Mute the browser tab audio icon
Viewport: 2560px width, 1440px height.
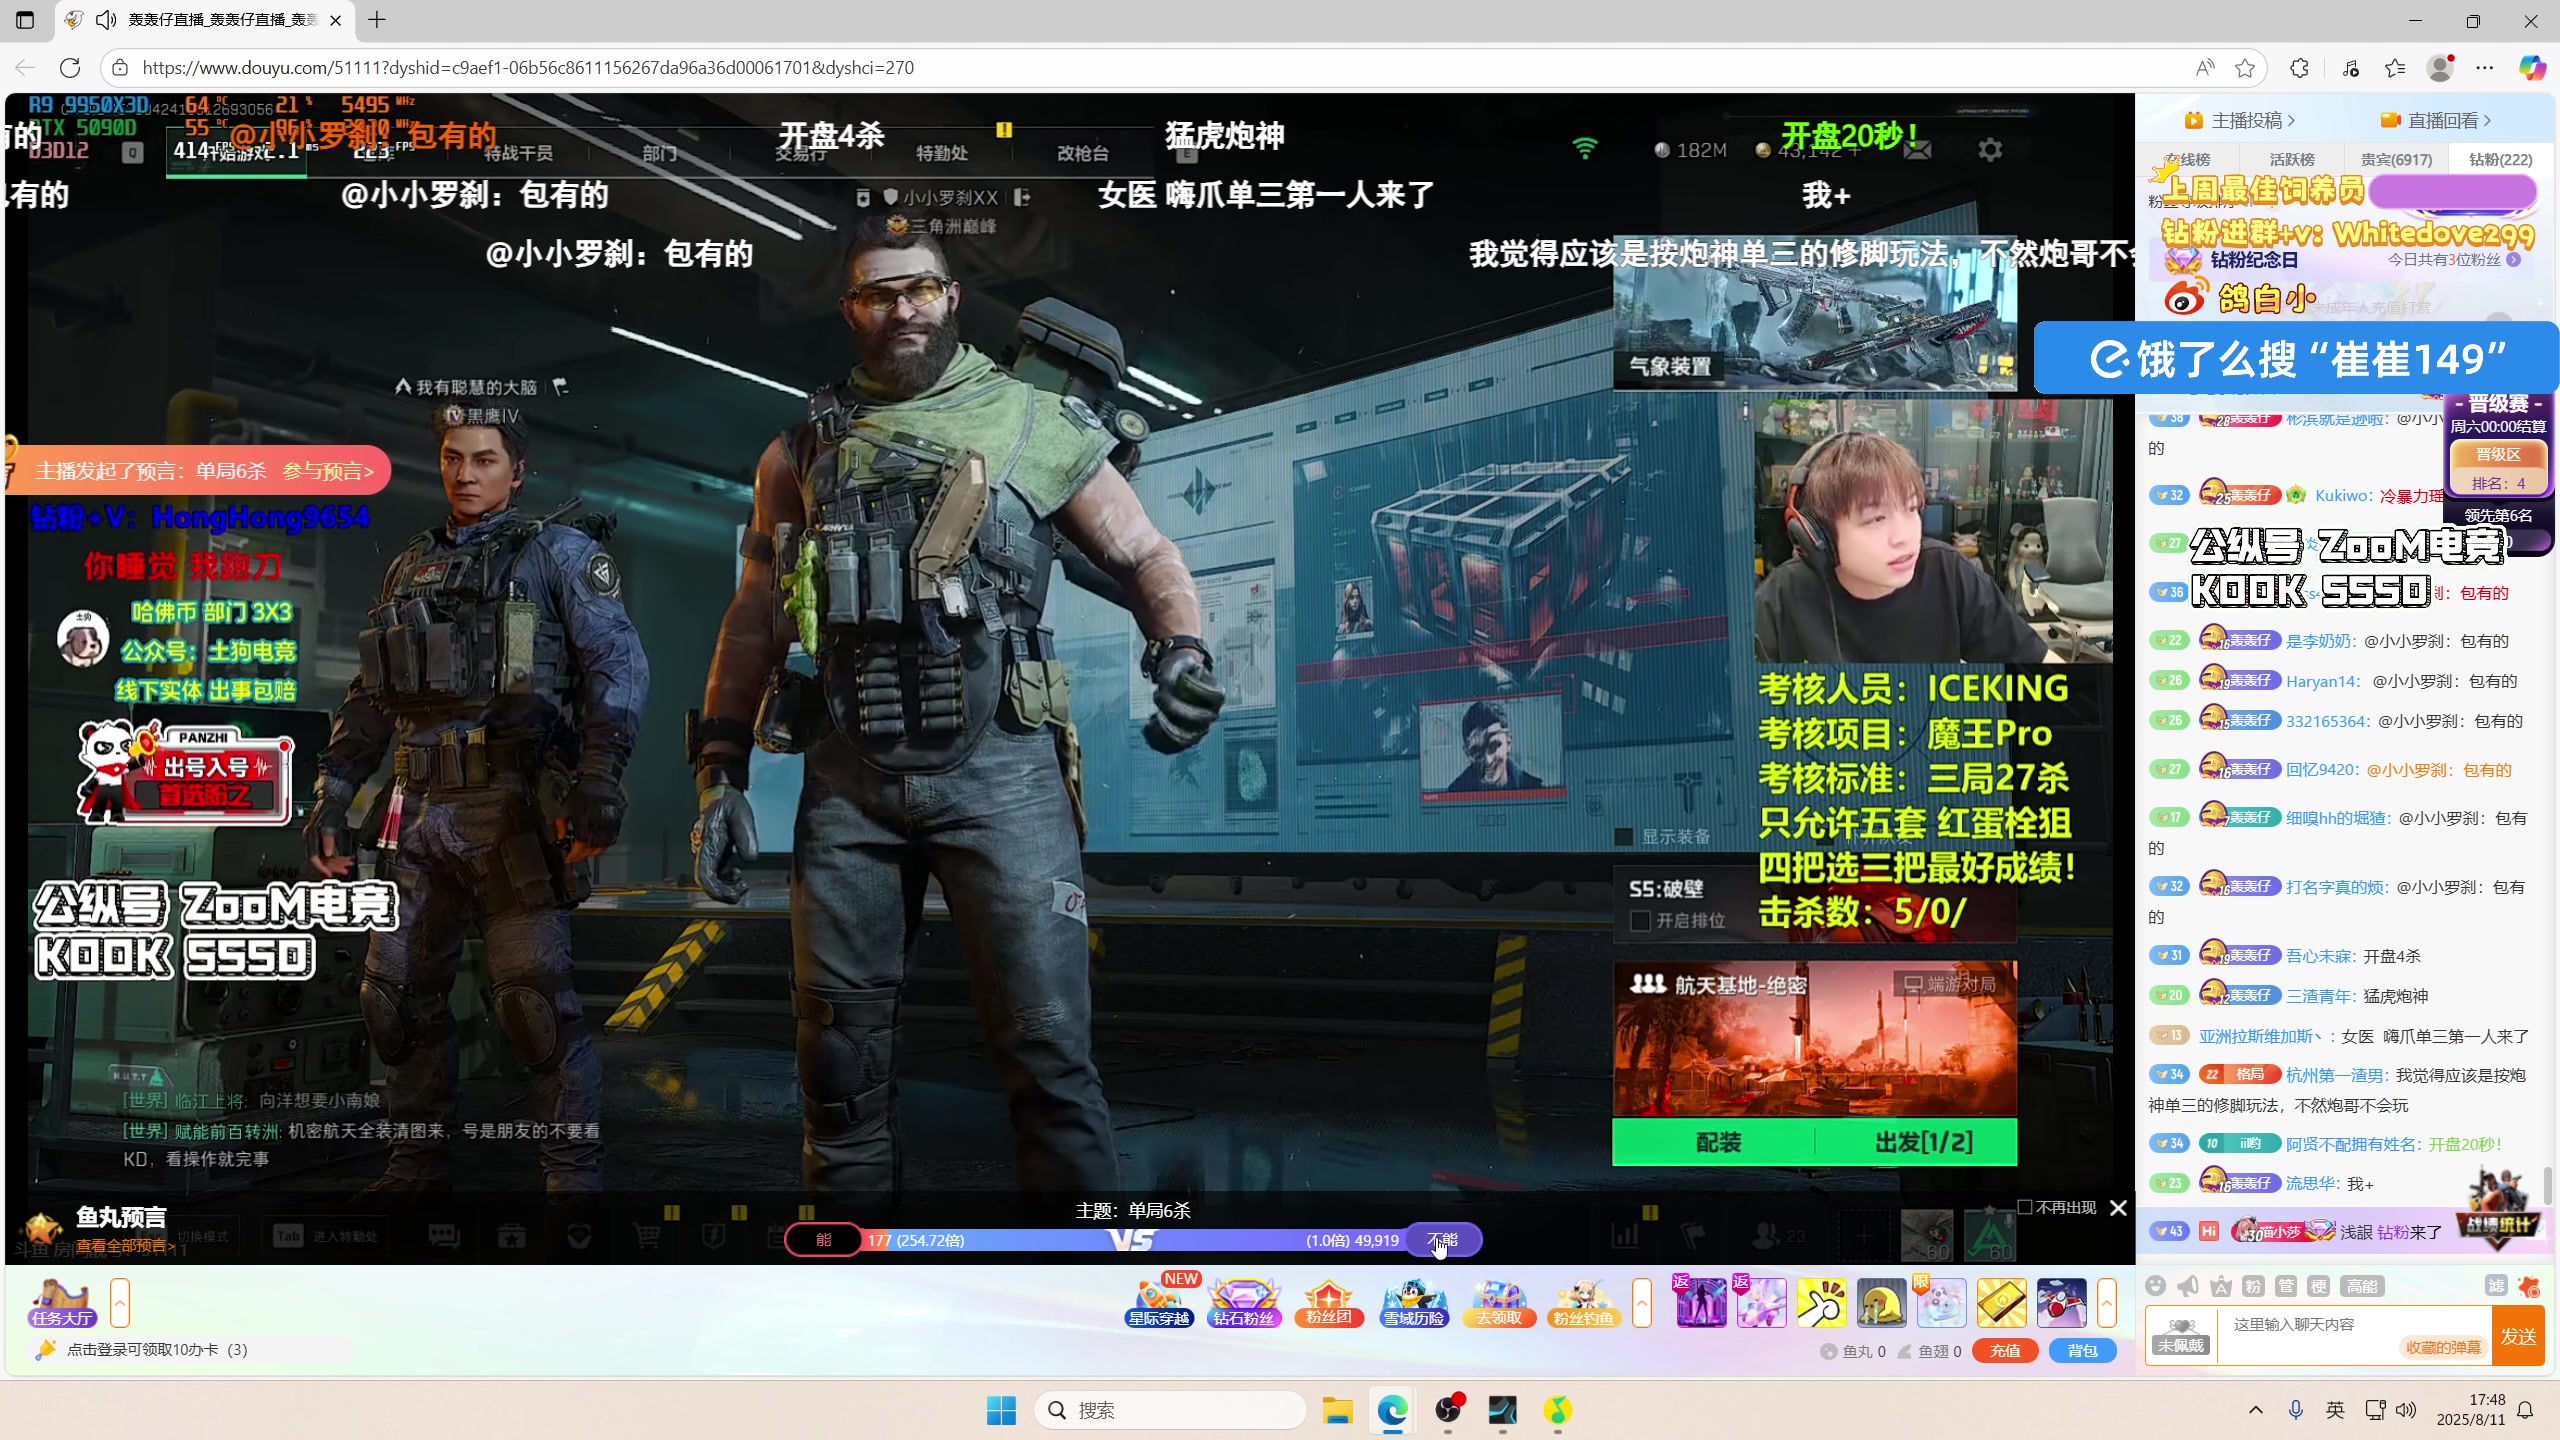[106, 20]
